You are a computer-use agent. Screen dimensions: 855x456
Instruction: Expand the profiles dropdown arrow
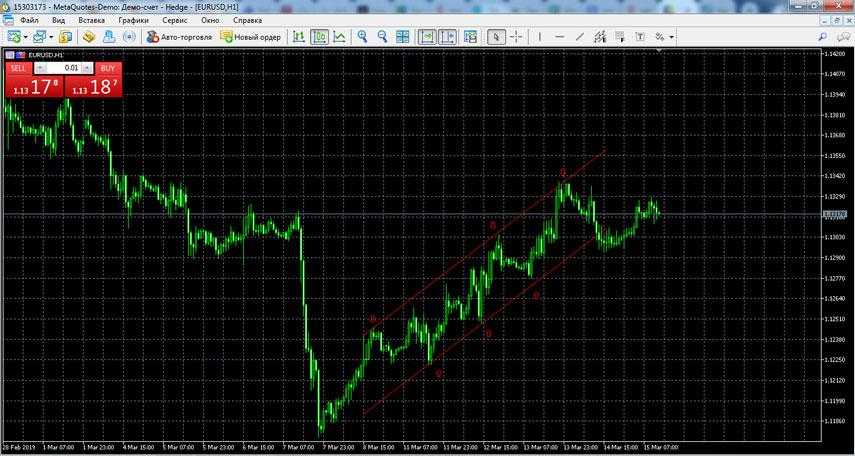pos(50,37)
